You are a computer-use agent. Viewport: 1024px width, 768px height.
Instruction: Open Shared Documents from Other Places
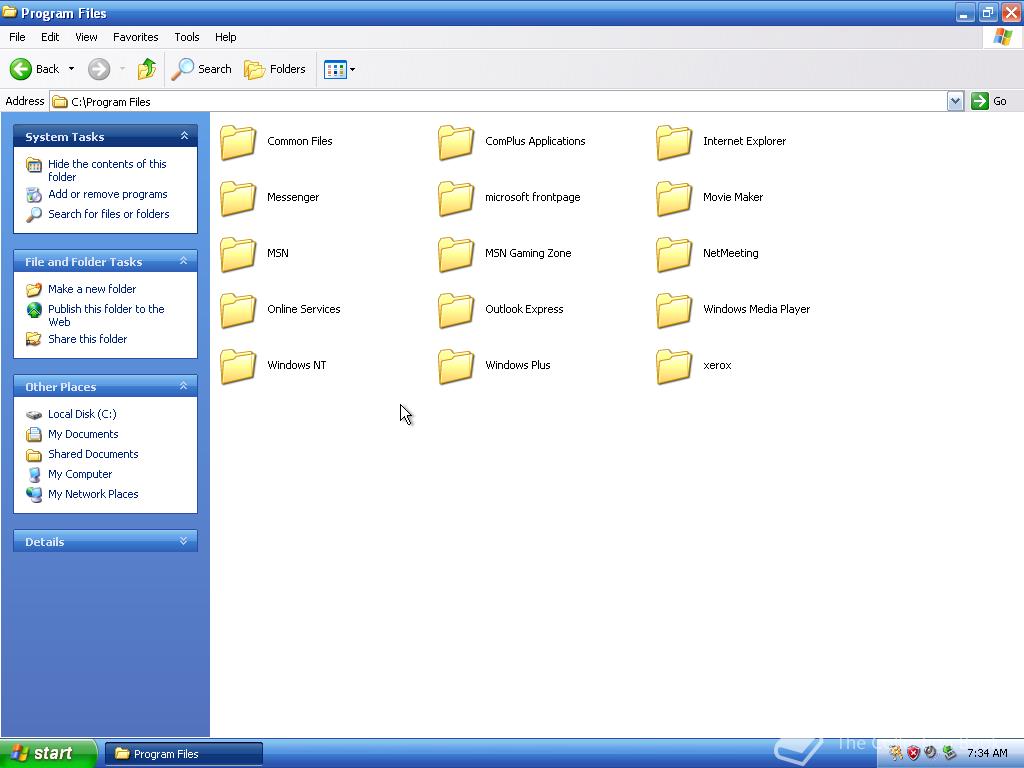pos(93,454)
